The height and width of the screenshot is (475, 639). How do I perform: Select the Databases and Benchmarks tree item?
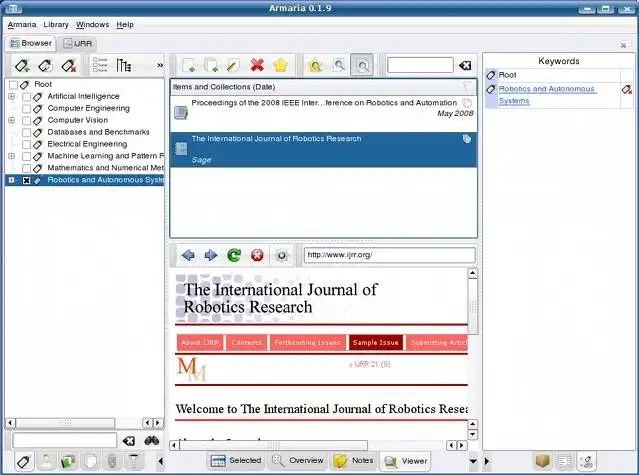(x=98, y=132)
